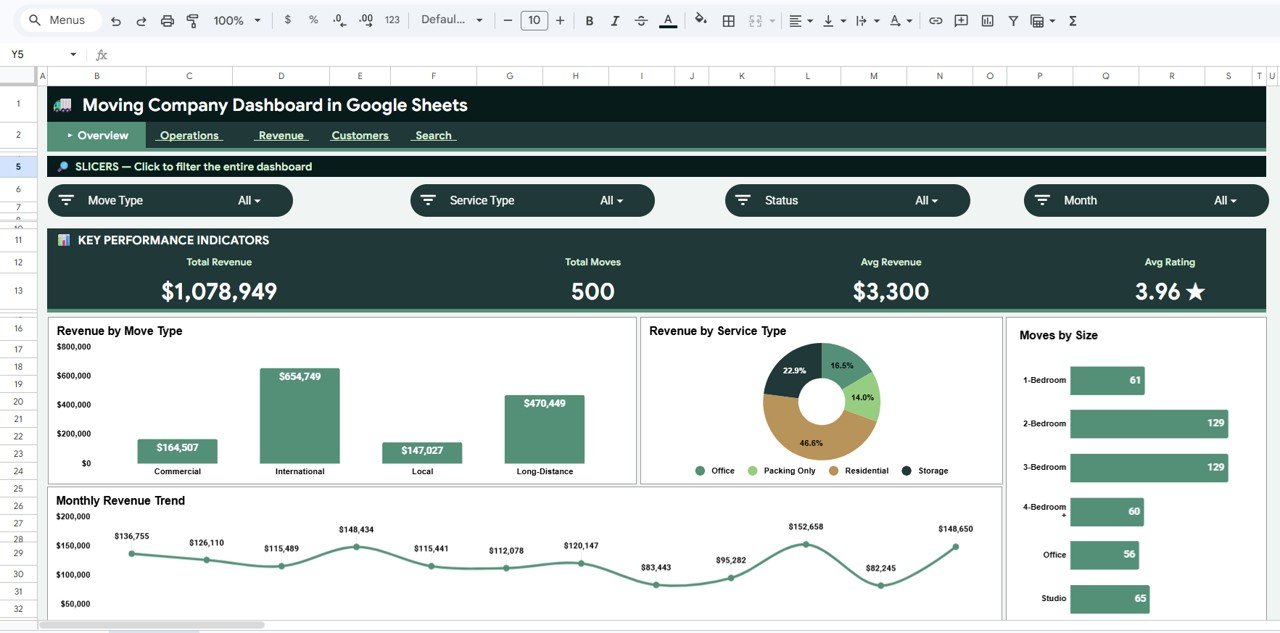
Task: Click the Functions sigma icon
Action: (1073, 20)
